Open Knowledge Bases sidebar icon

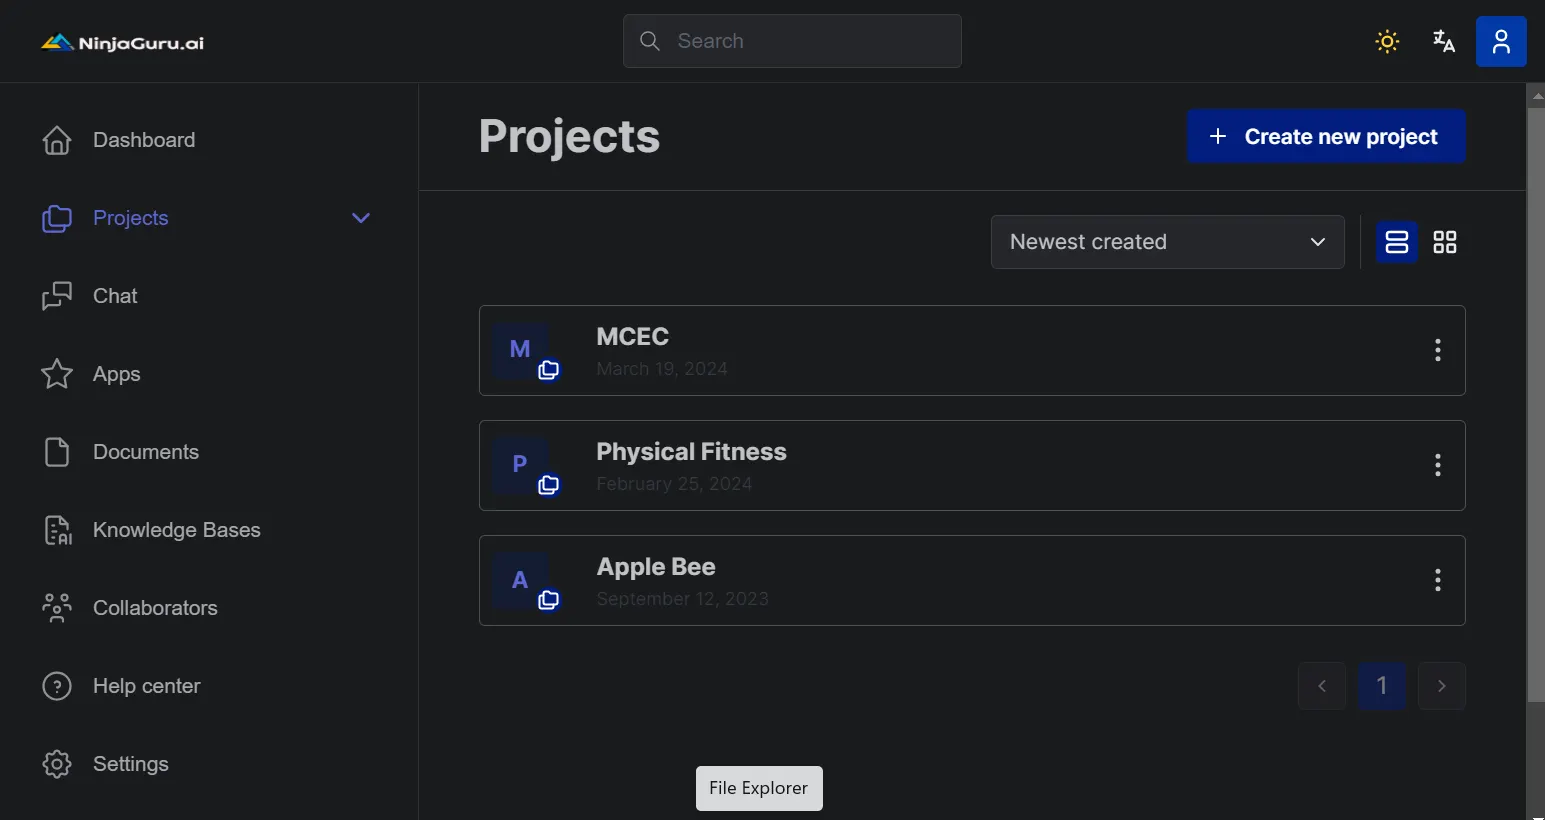pos(57,530)
